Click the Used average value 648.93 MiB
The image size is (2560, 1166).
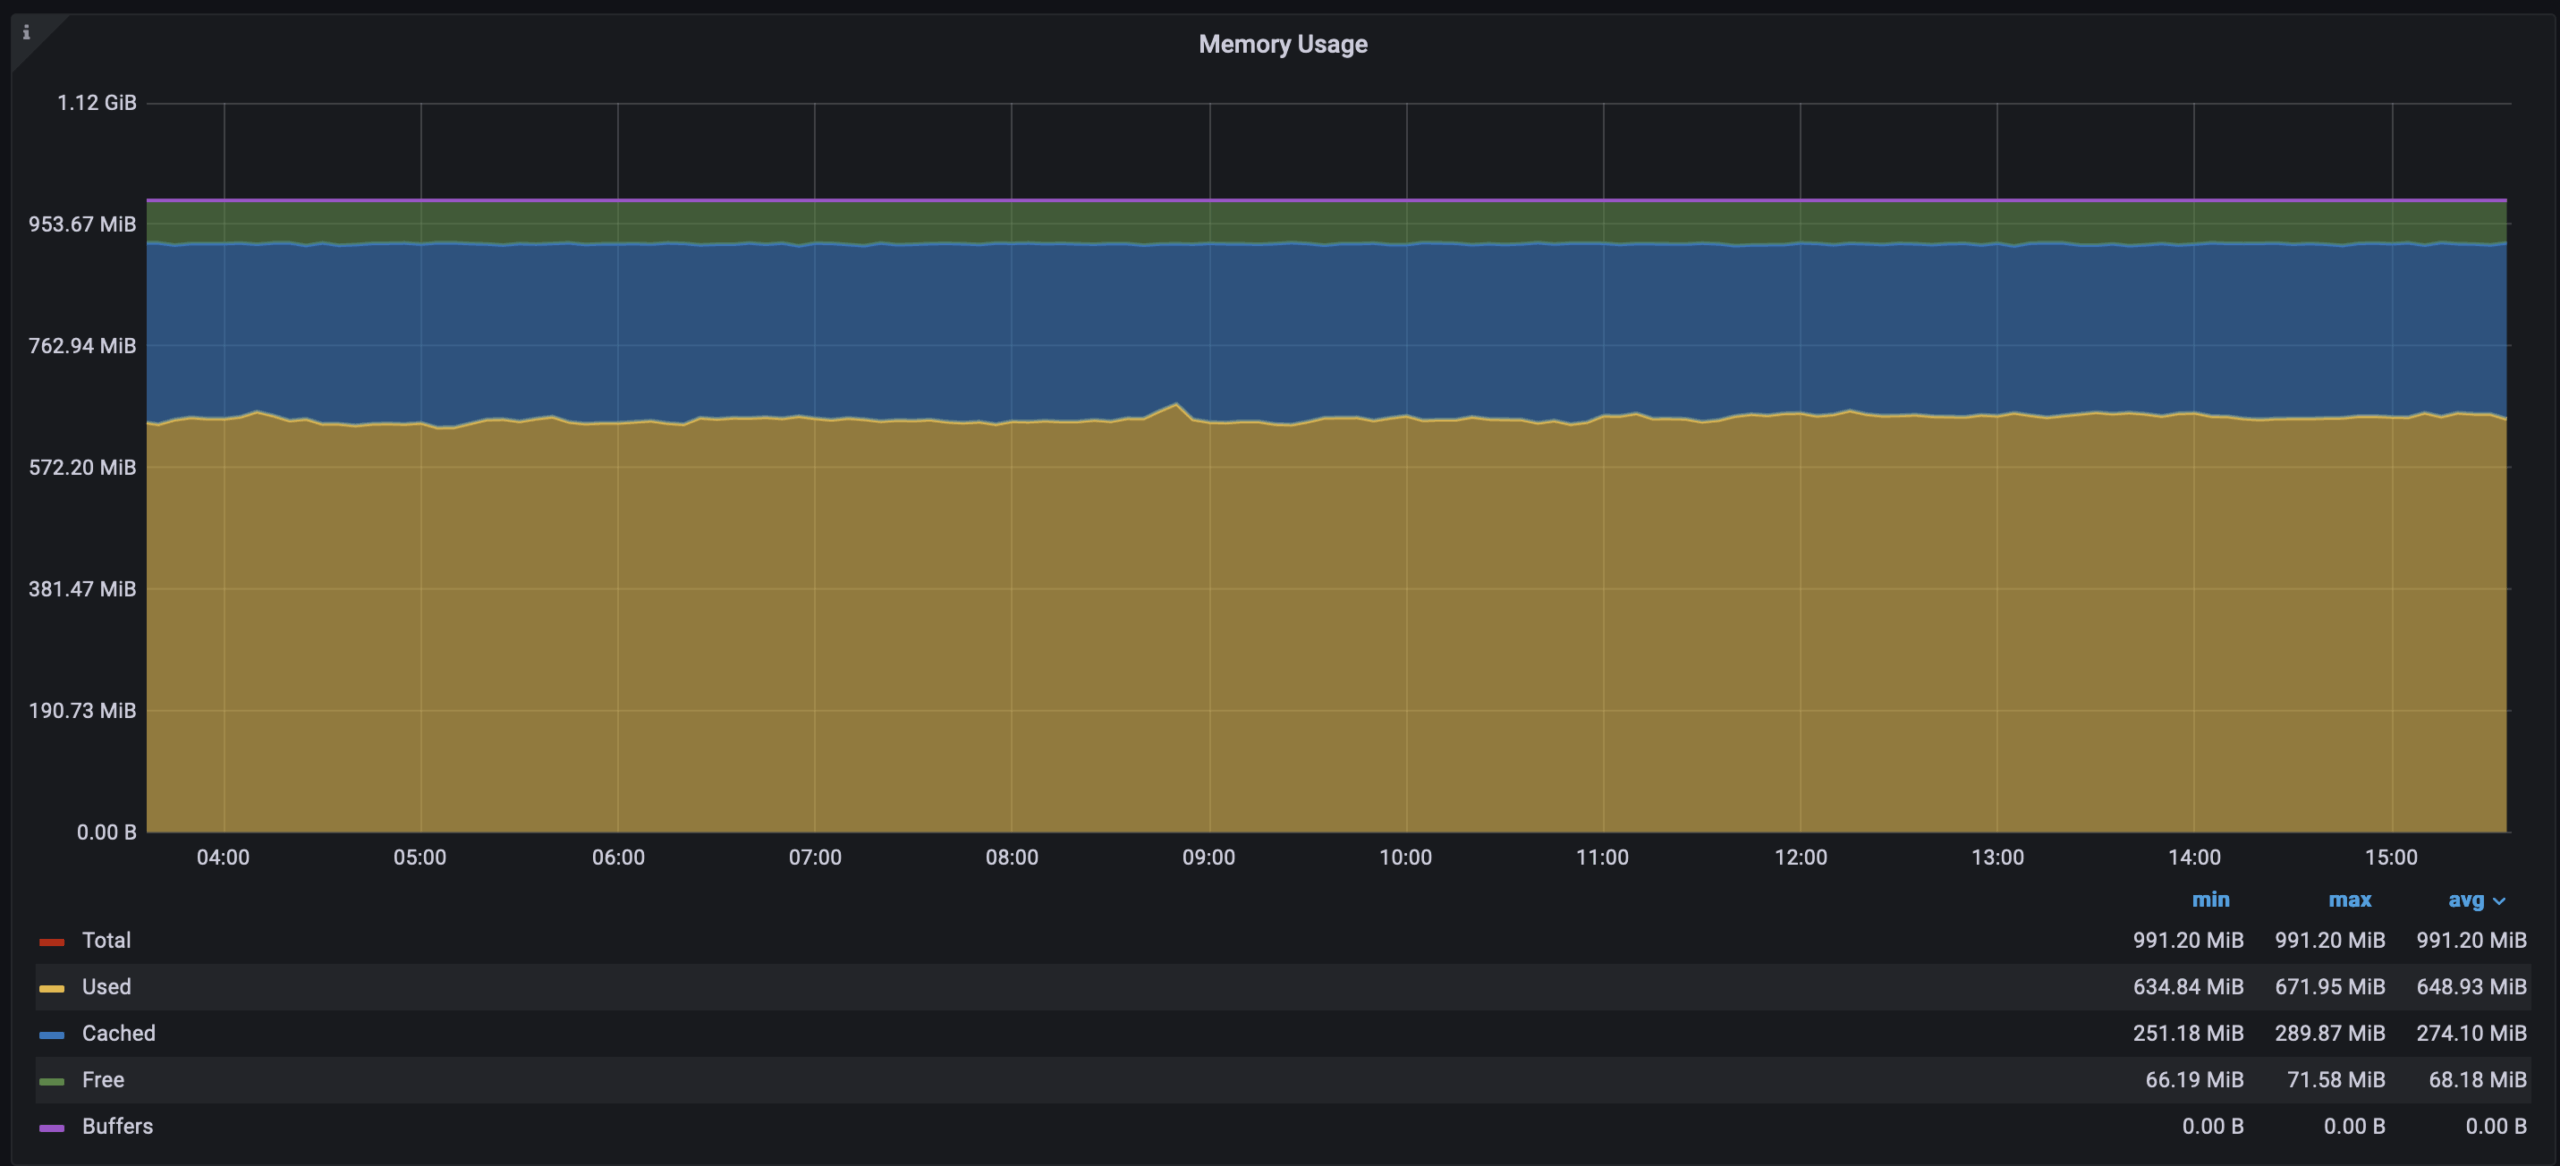(x=2471, y=987)
